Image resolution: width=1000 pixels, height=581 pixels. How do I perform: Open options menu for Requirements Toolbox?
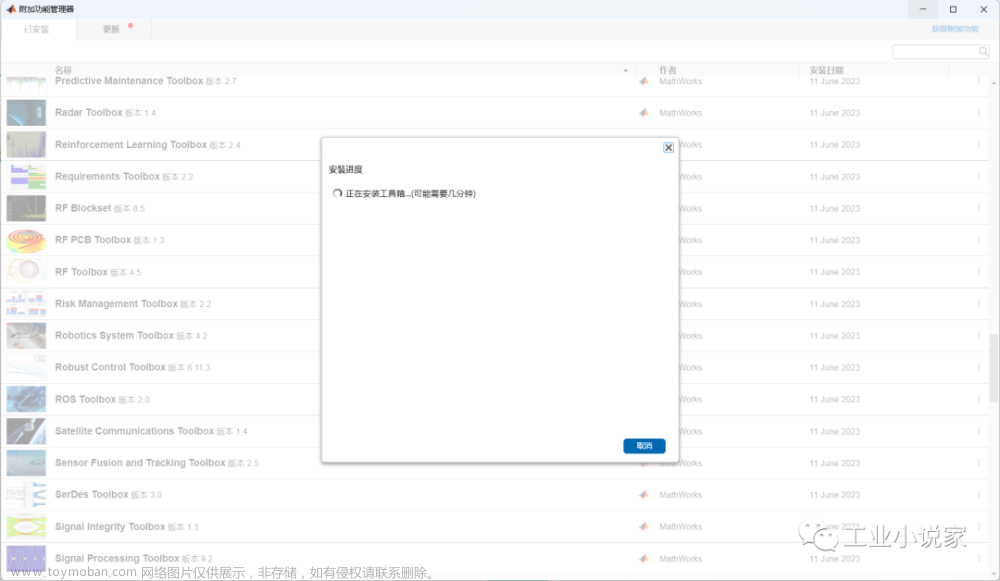[x=978, y=177]
